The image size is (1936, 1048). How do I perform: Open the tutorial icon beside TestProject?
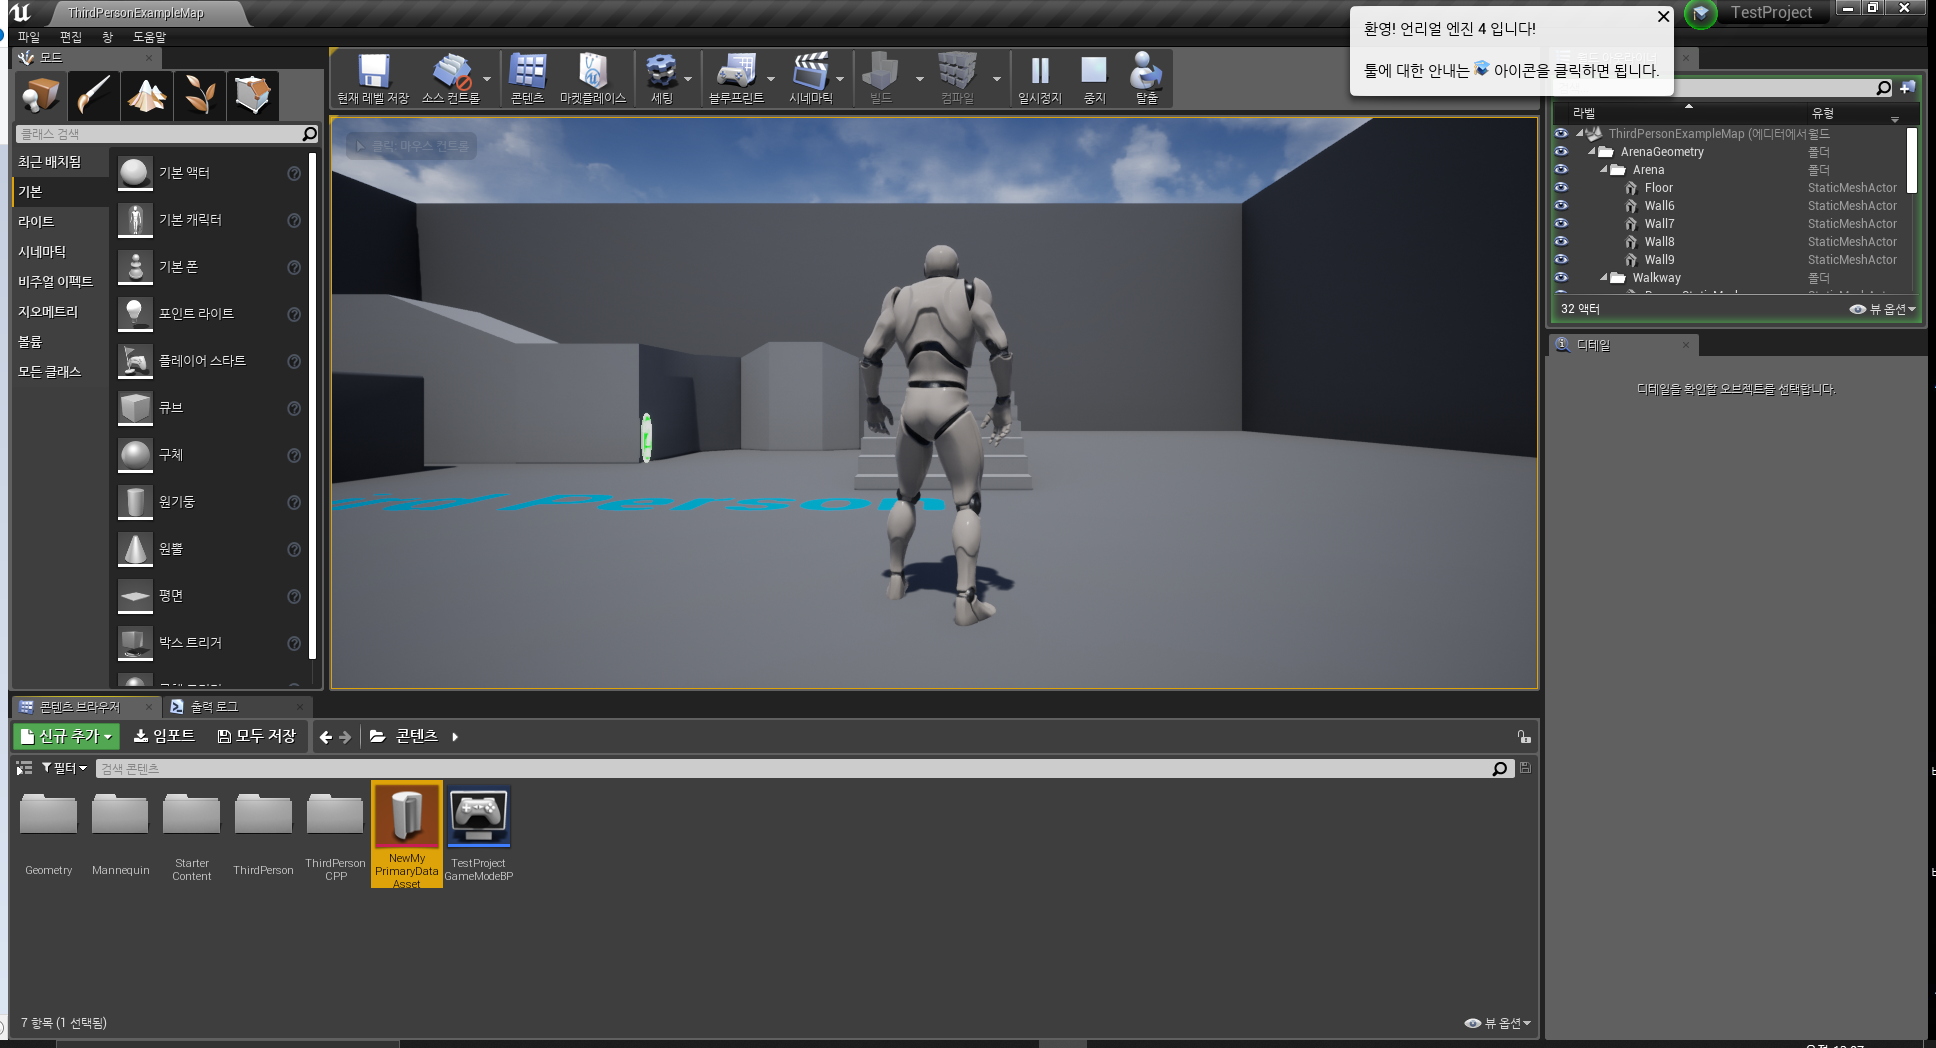pyautogui.click(x=1701, y=14)
